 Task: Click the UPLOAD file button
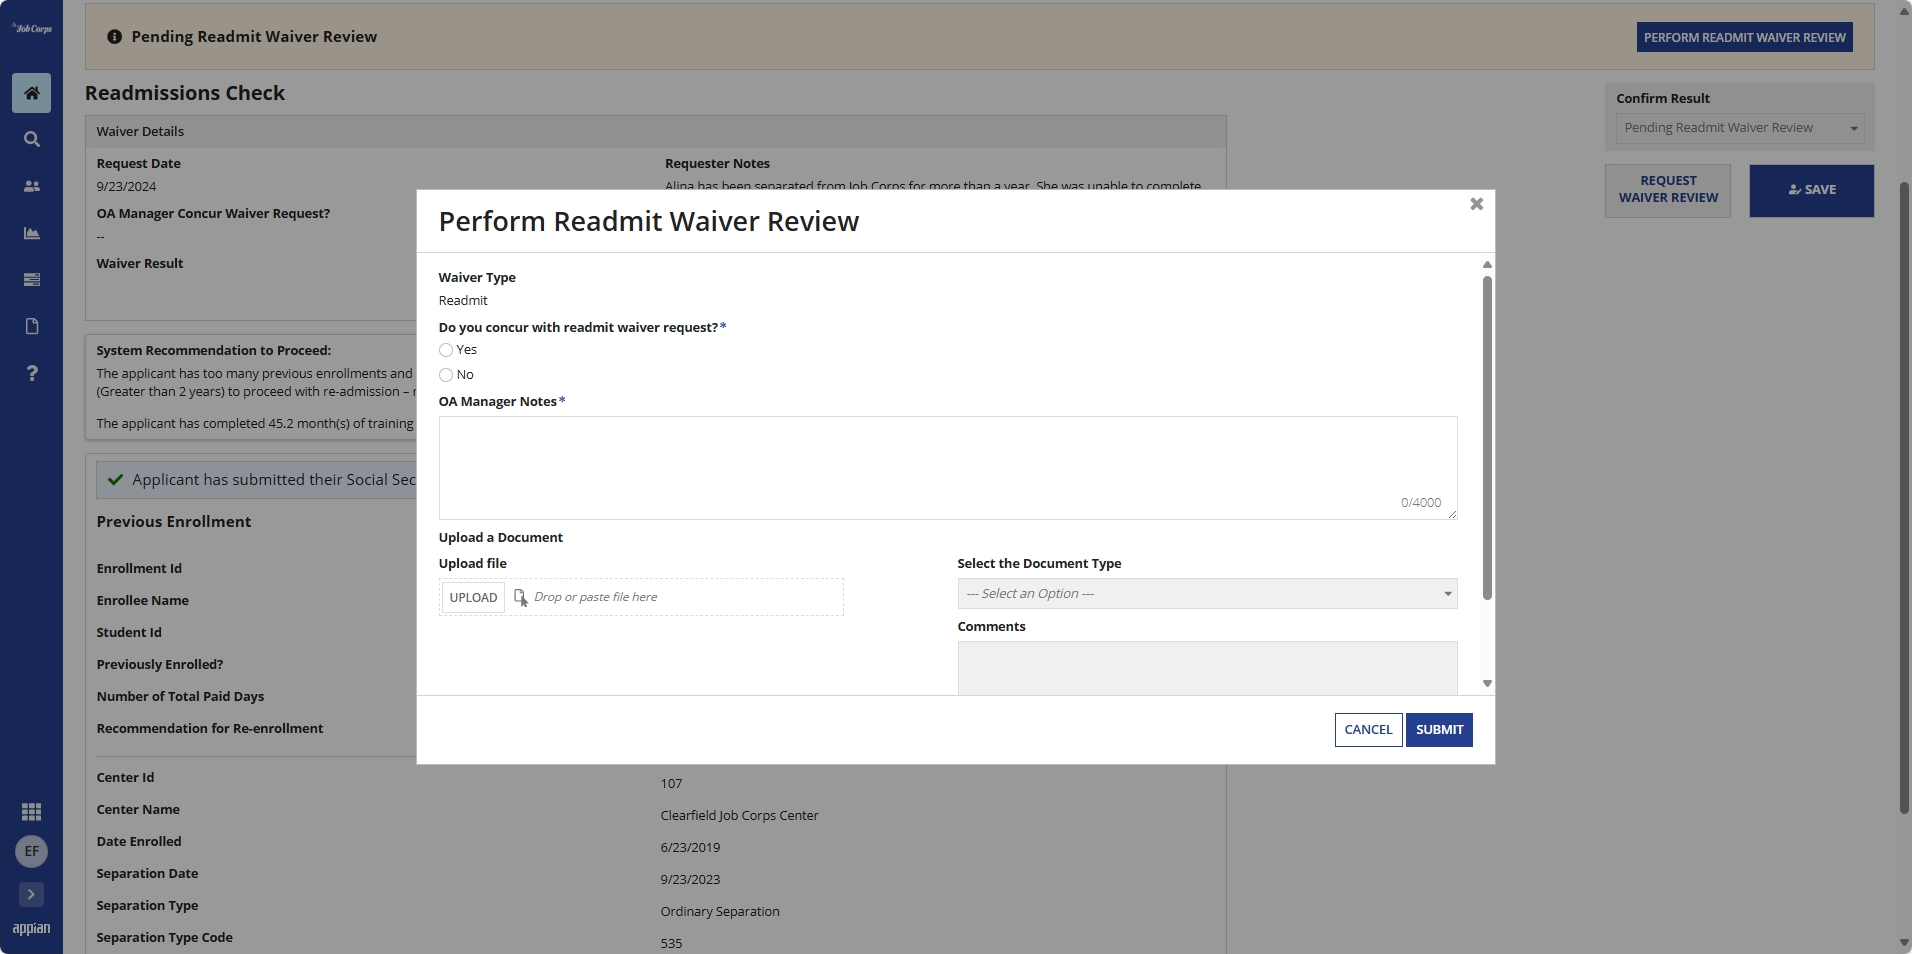473,597
